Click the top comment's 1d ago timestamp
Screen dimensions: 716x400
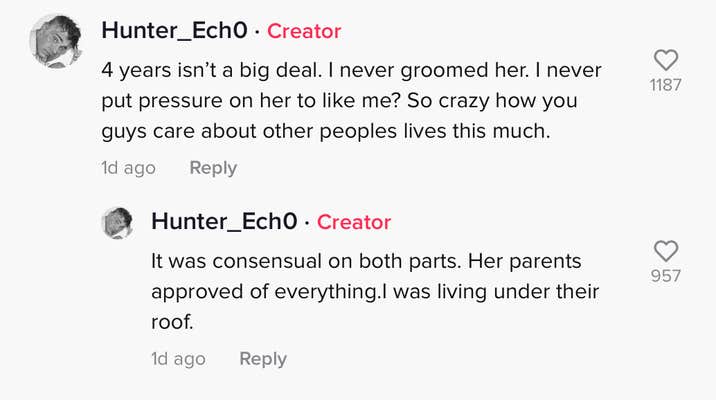(128, 168)
